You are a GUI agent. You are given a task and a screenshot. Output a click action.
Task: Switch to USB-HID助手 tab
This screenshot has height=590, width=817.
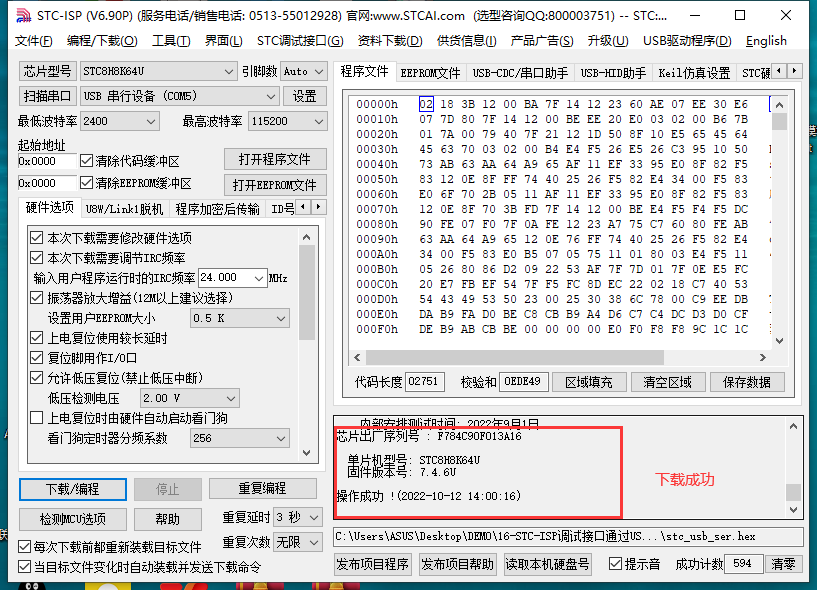click(x=613, y=73)
